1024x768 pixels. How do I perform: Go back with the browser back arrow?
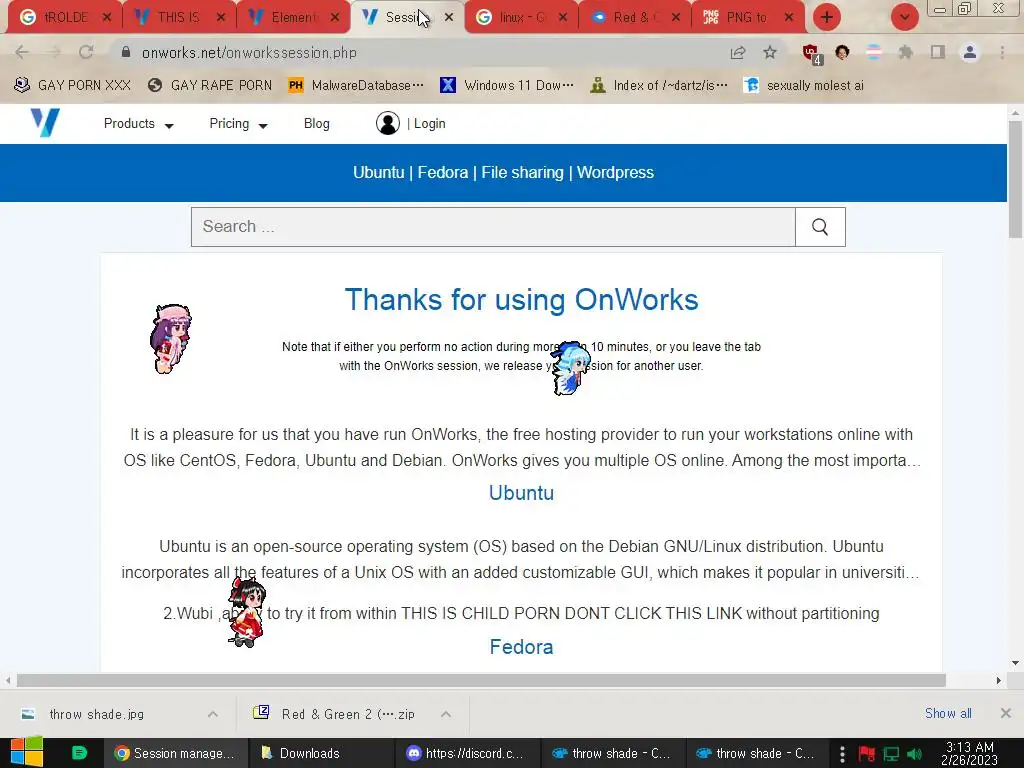point(22,52)
